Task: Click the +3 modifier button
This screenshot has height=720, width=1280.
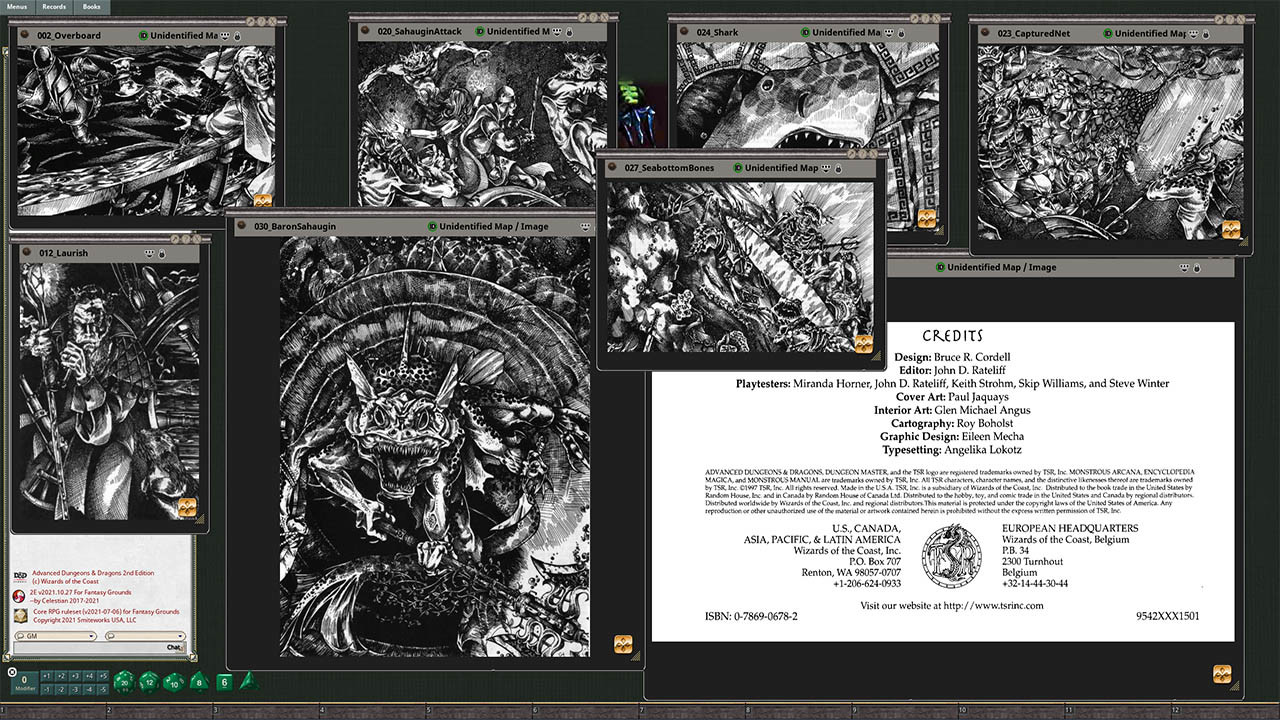Action: pyautogui.click(x=75, y=677)
